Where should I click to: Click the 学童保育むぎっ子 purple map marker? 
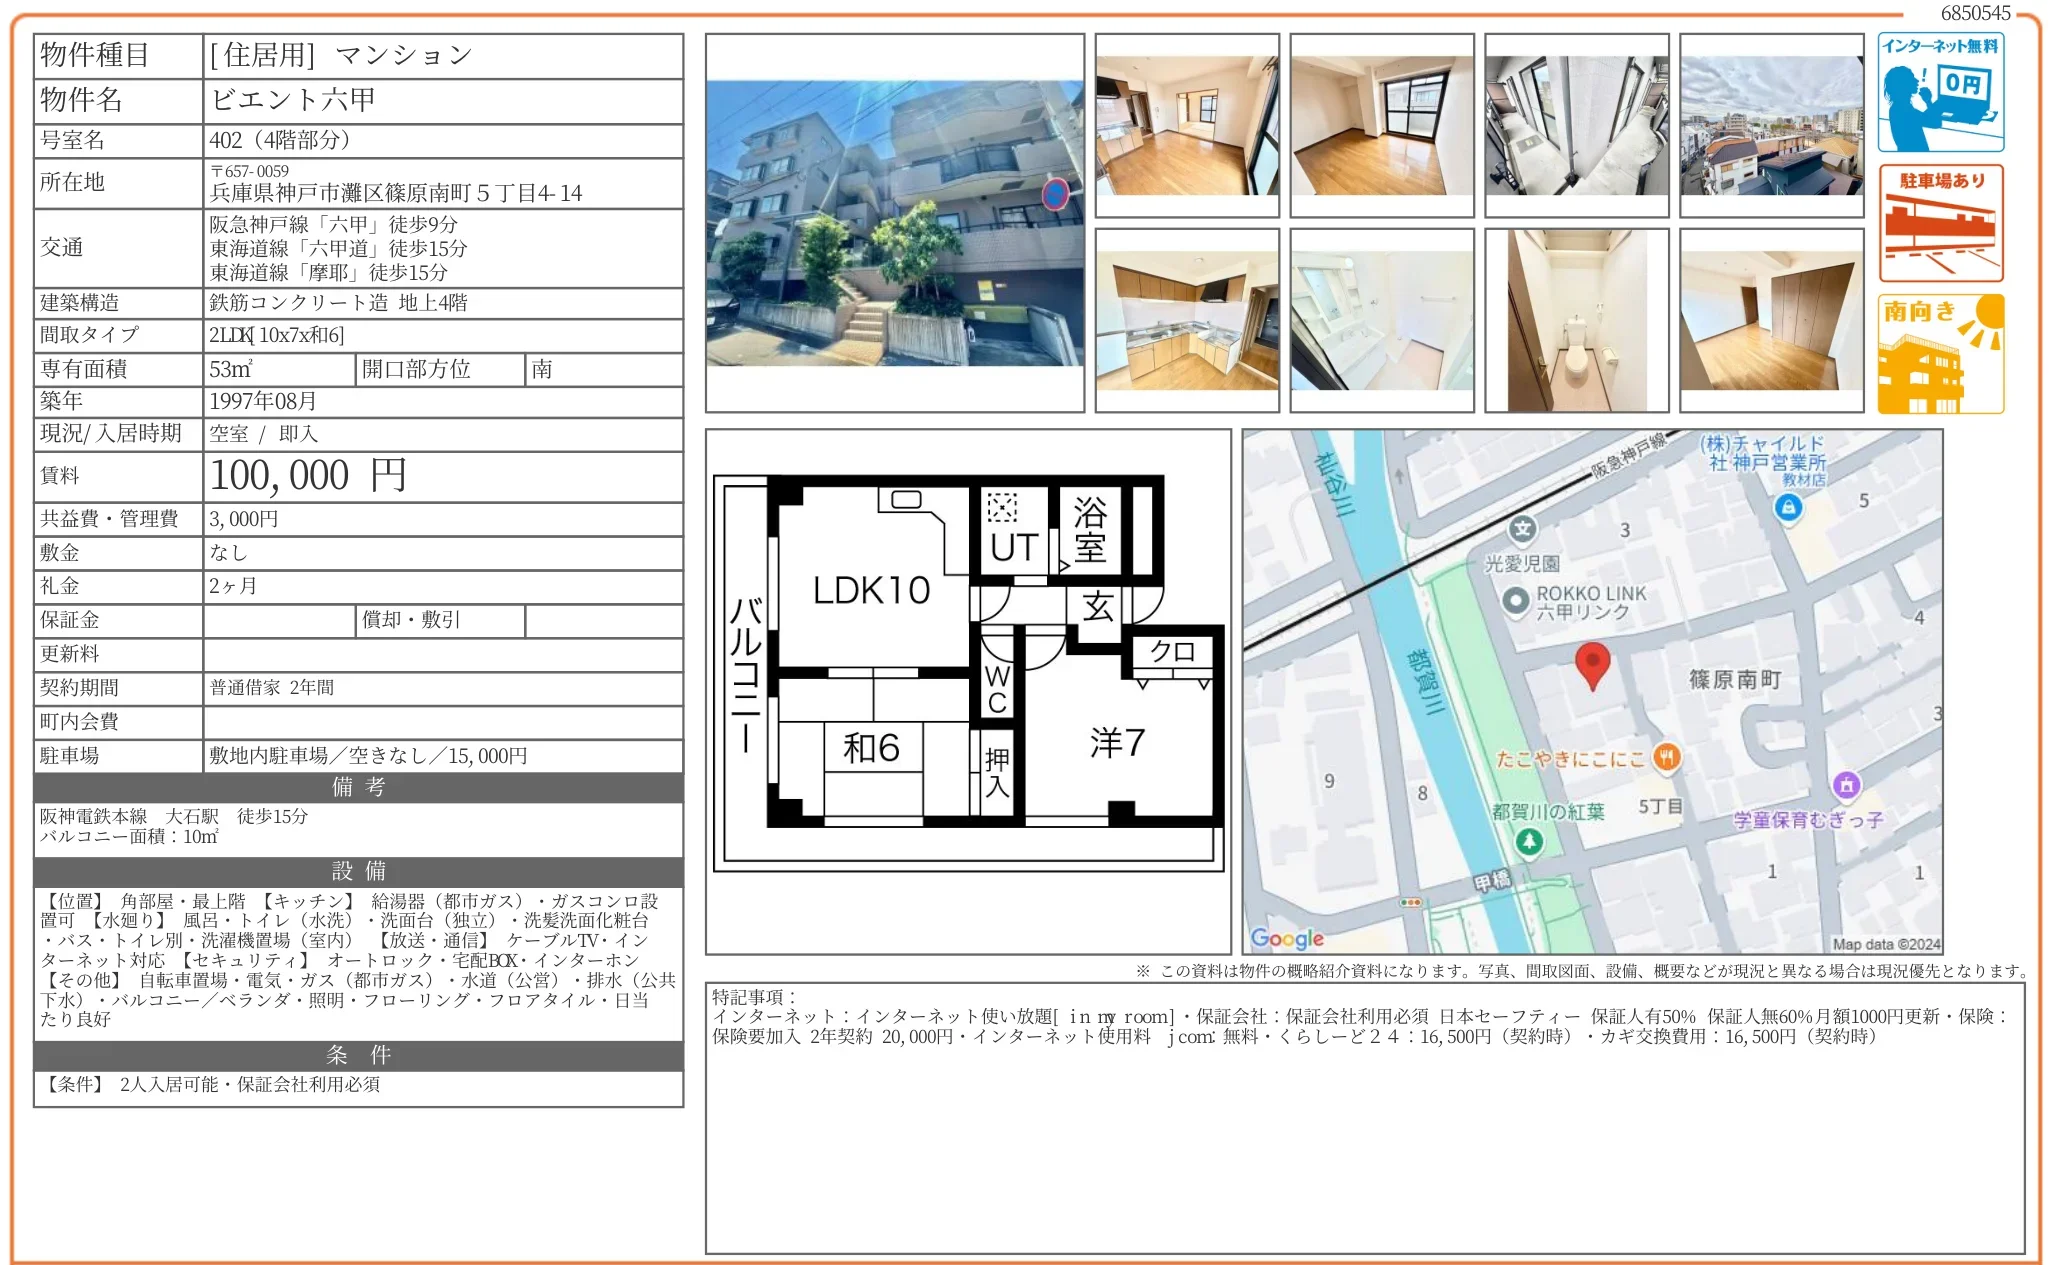pyautogui.click(x=1846, y=785)
